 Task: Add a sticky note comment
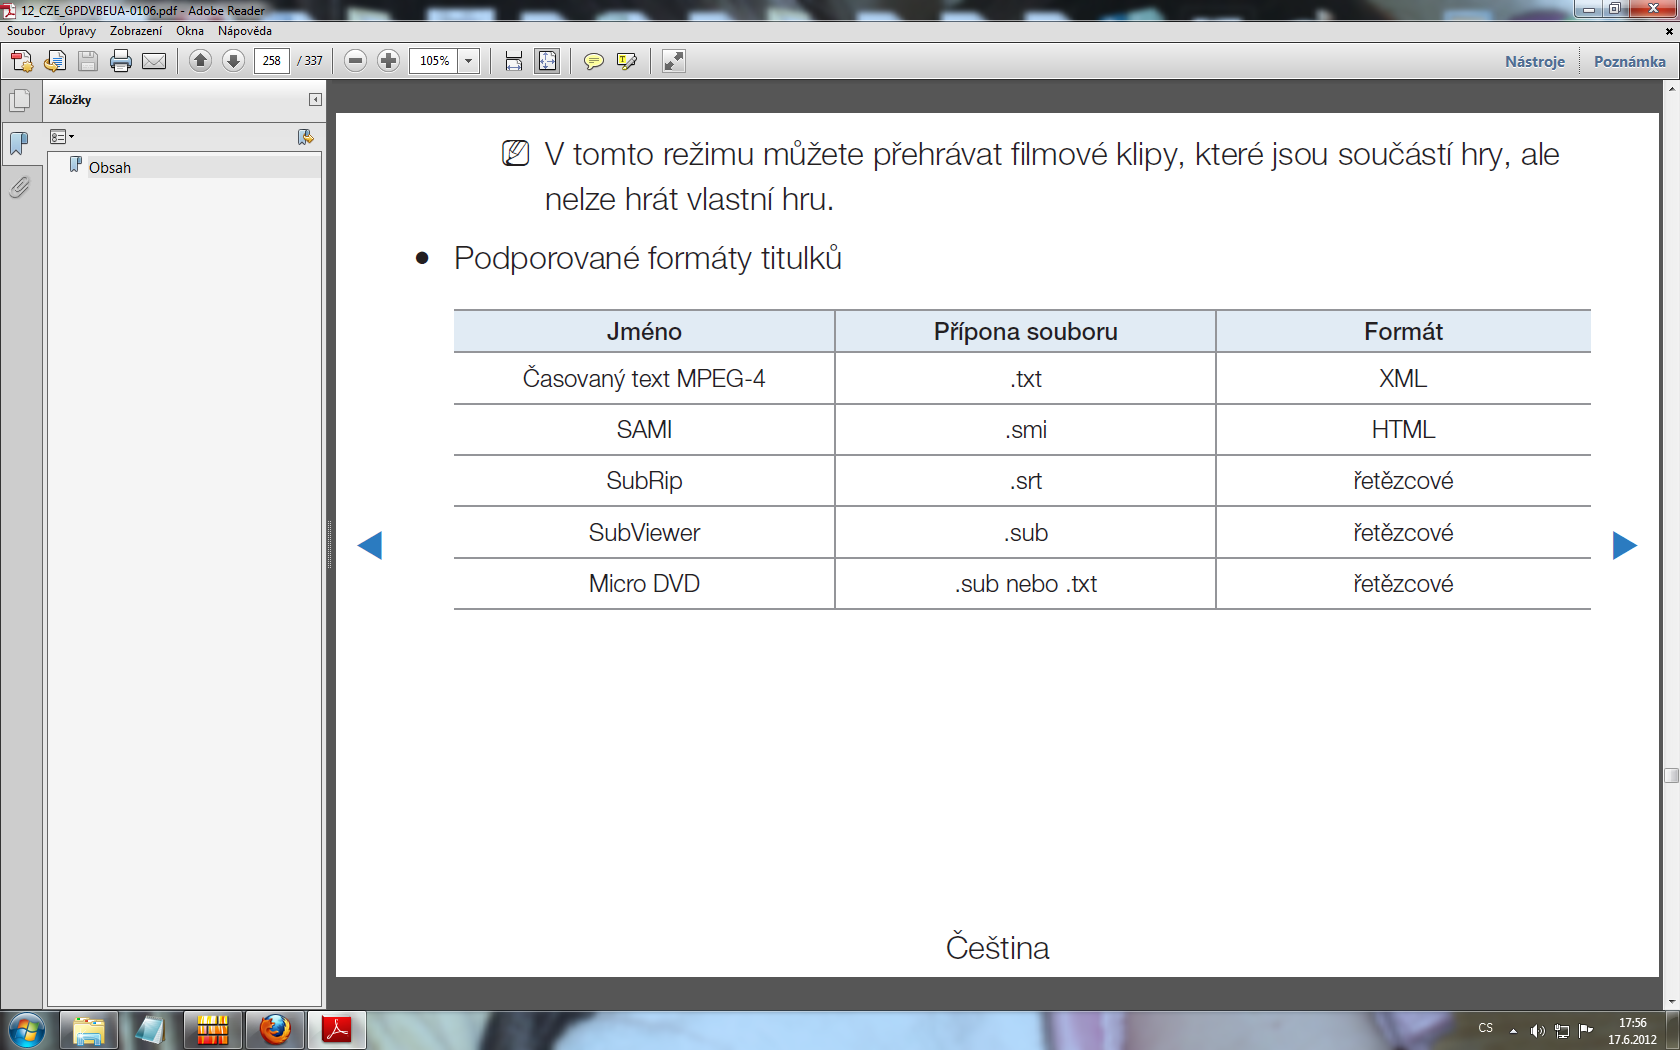point(593,61)
